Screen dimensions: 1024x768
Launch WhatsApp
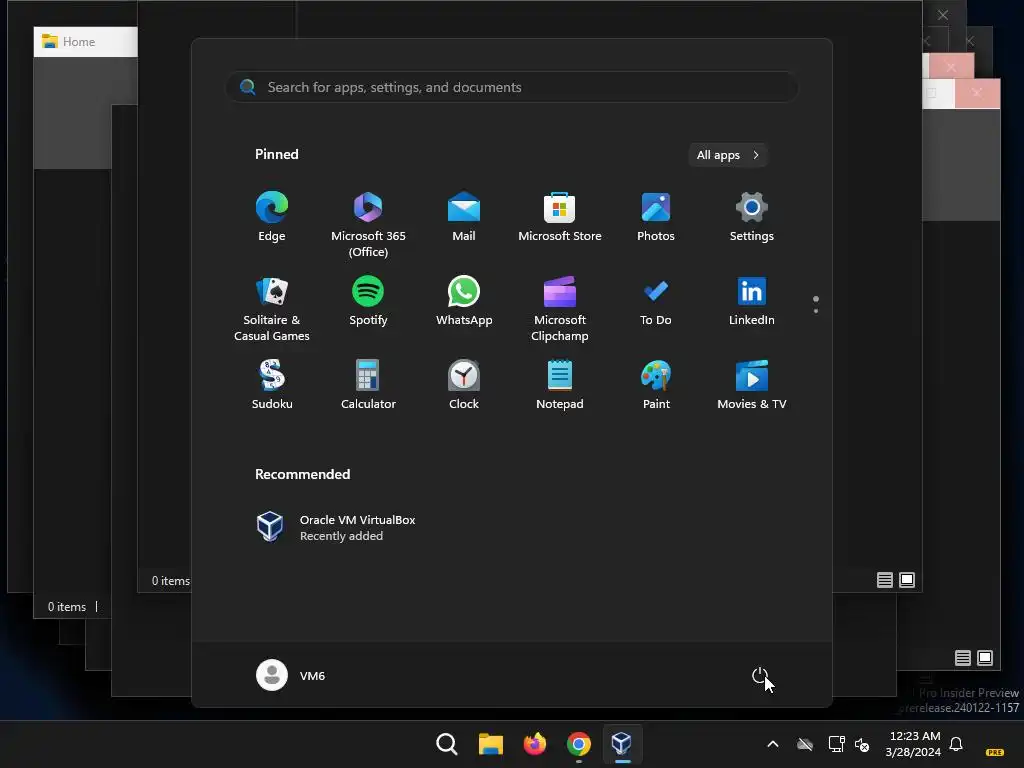point(464,301)
